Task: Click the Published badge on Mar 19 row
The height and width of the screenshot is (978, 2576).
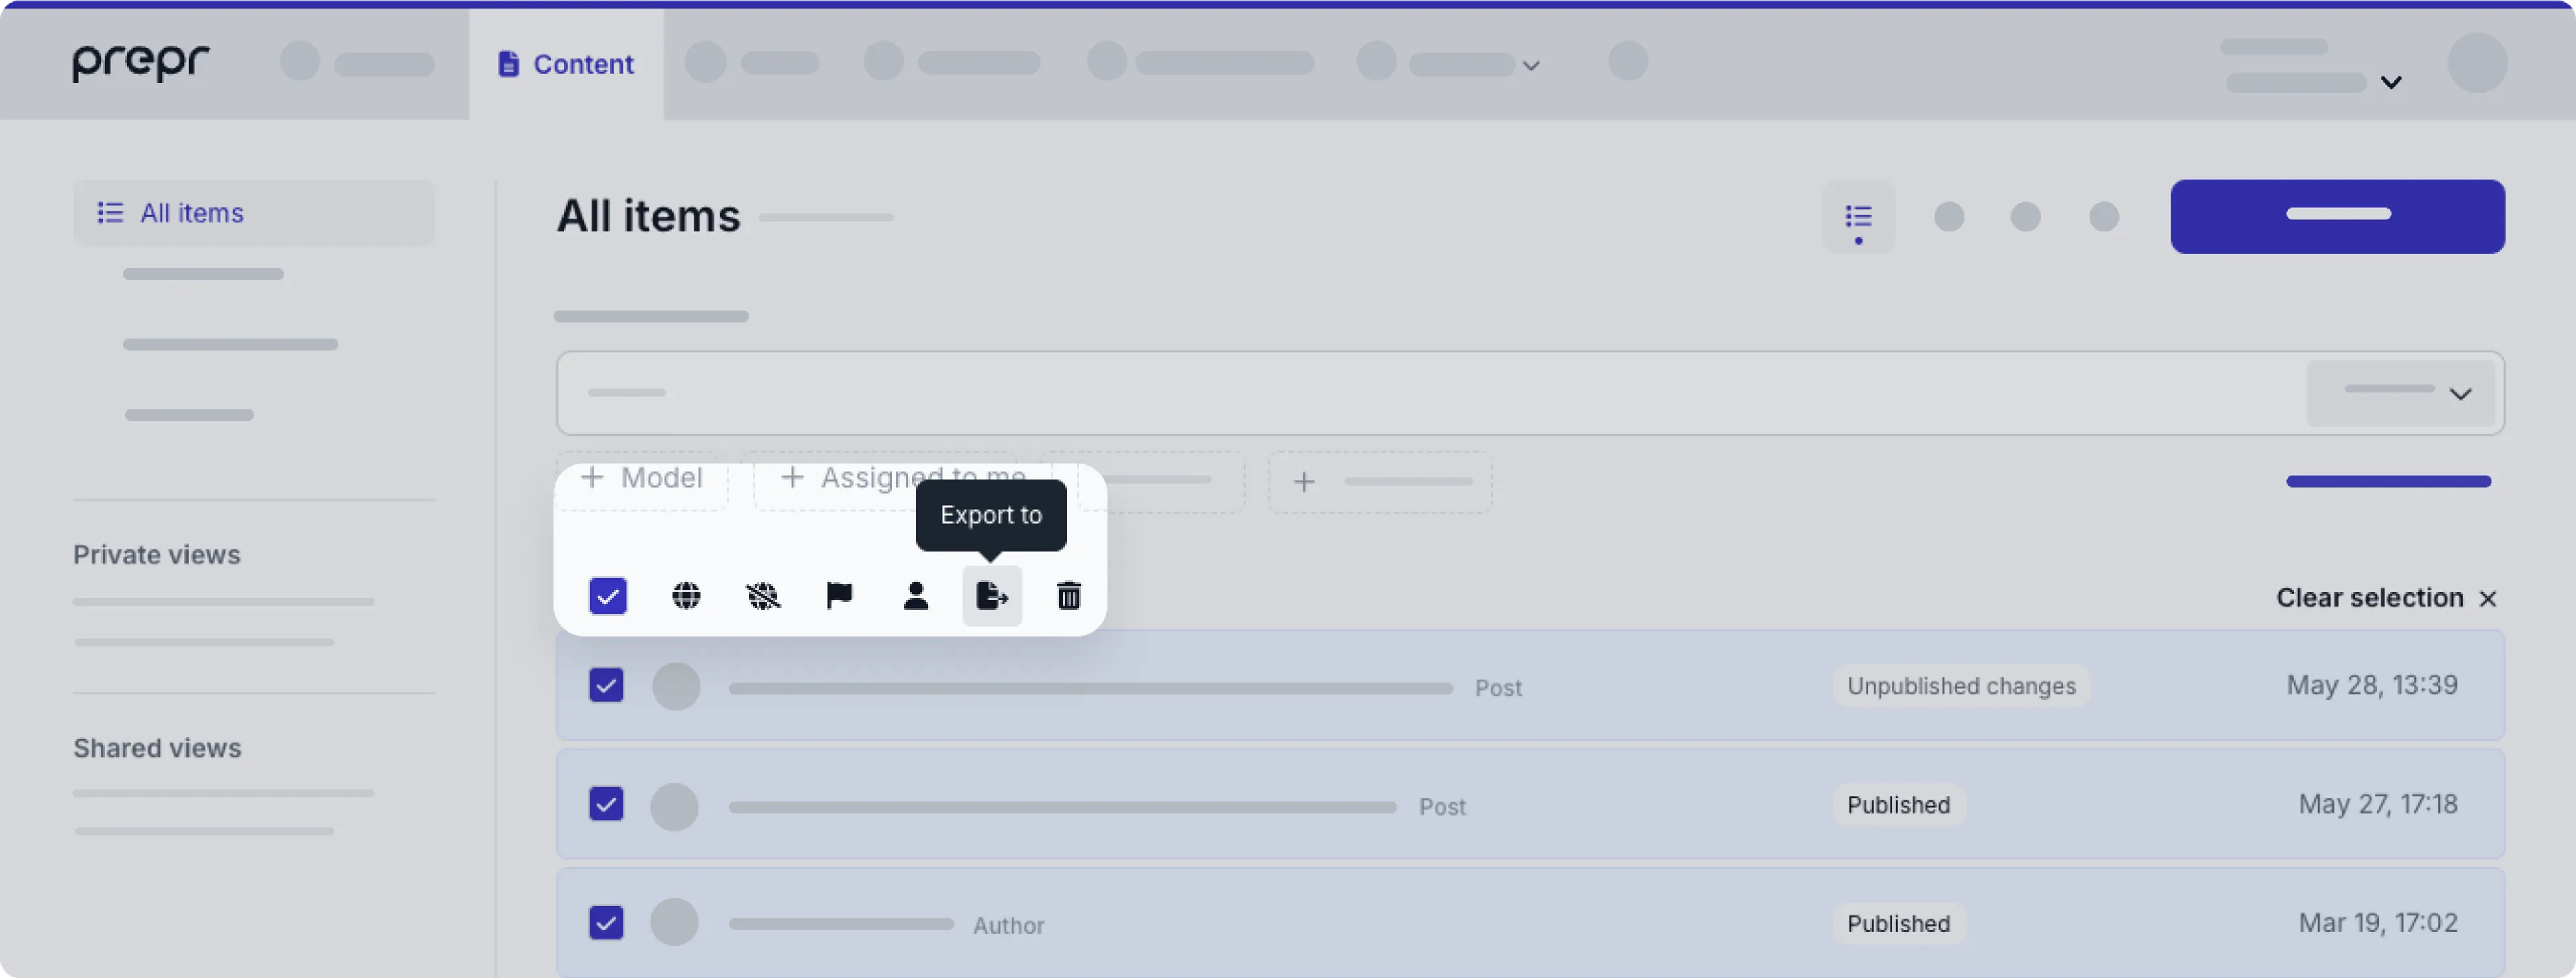Action: coord(1898,924)
